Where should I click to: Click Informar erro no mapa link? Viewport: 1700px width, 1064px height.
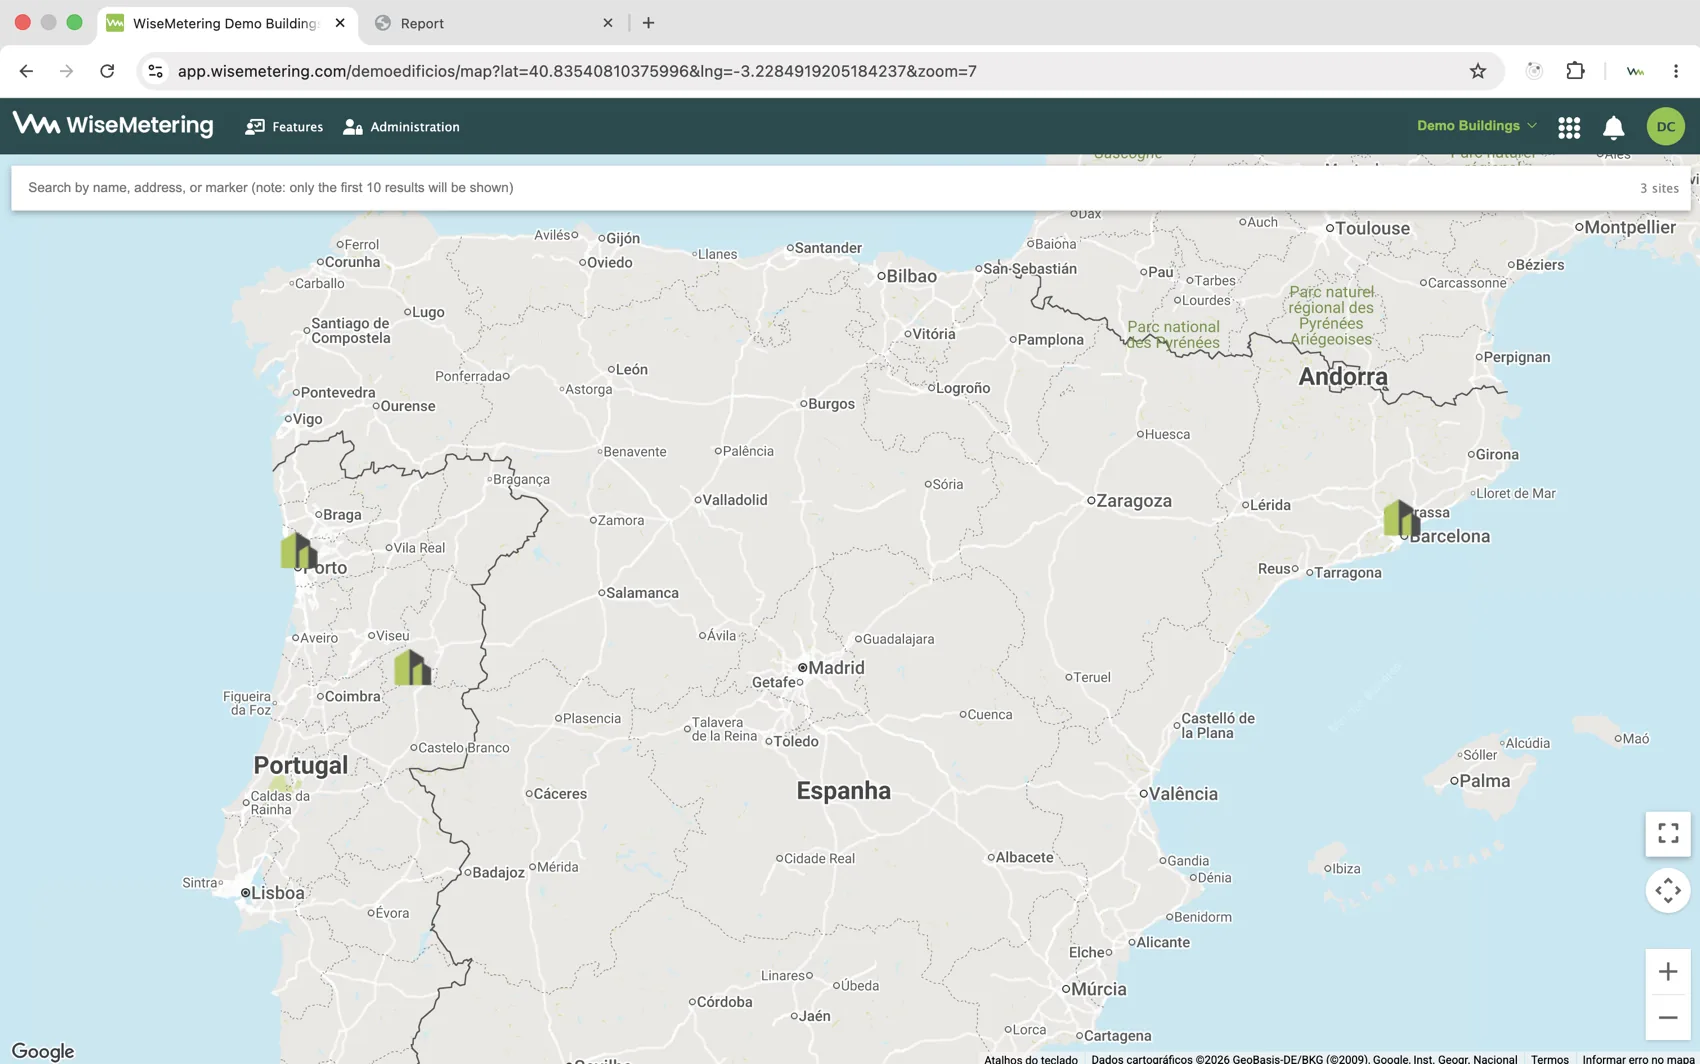(1638, 1058)
